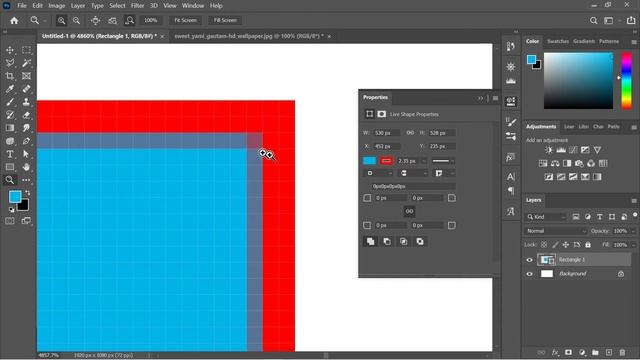Image resolution: width=640 pixels, height=360 pixels.
Task: Select the Gradient tool
Action: (10, 128)
